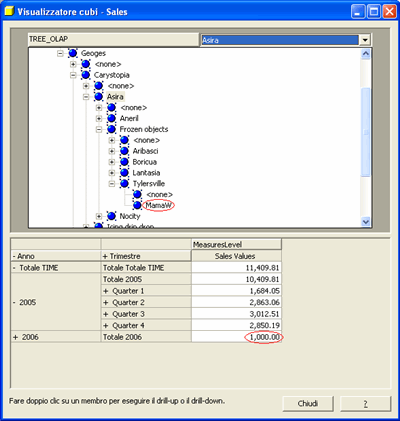Click the blue sphere icon next to Carystopia
This screenshot has width=400, height=421.
click(86, 75)
